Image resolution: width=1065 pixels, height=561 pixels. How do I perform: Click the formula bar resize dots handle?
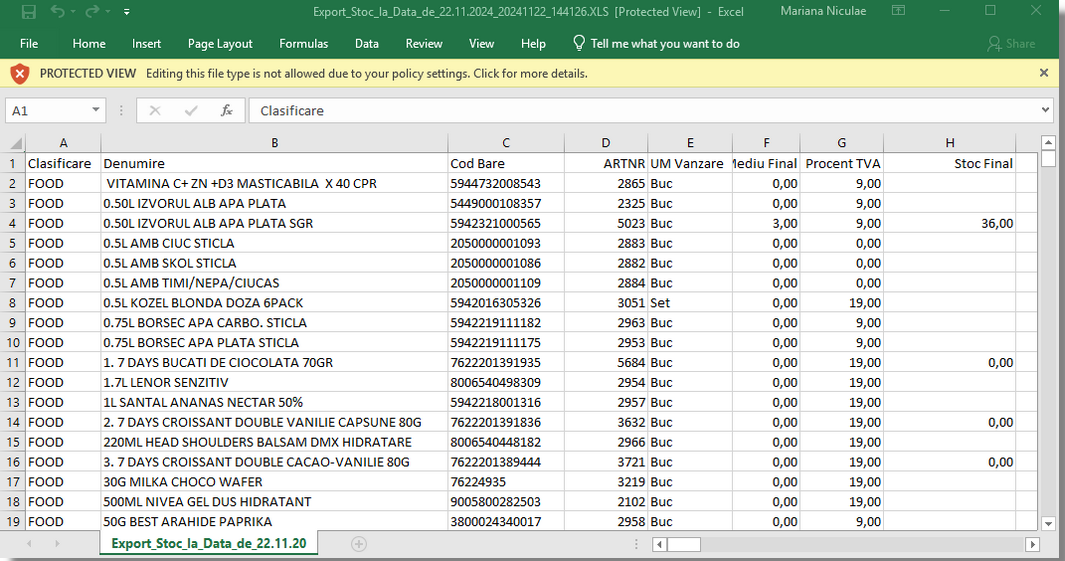point(121,111)
